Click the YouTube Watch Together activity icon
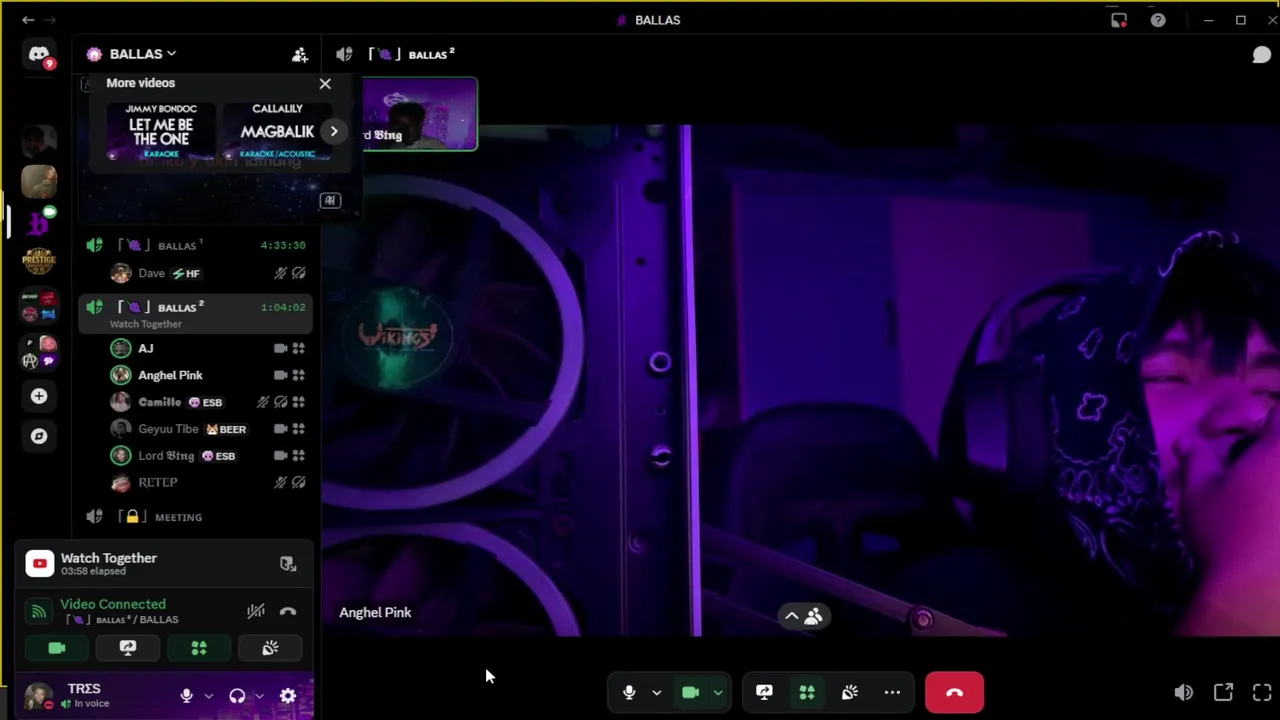The width and height of the screenshot is (1280, 720). coord(40,564)
